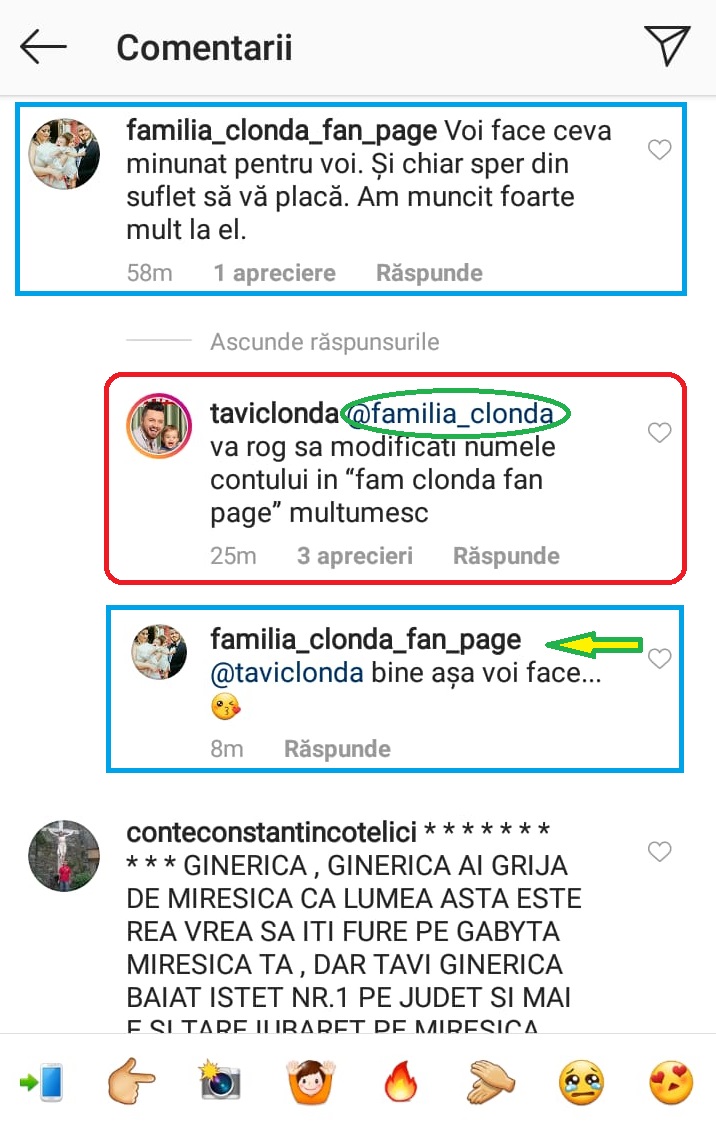The width and height of the screenshot is (716, 1121).
Task: Reply to taviclonda's comment via Răspunde
Action: 506,555
